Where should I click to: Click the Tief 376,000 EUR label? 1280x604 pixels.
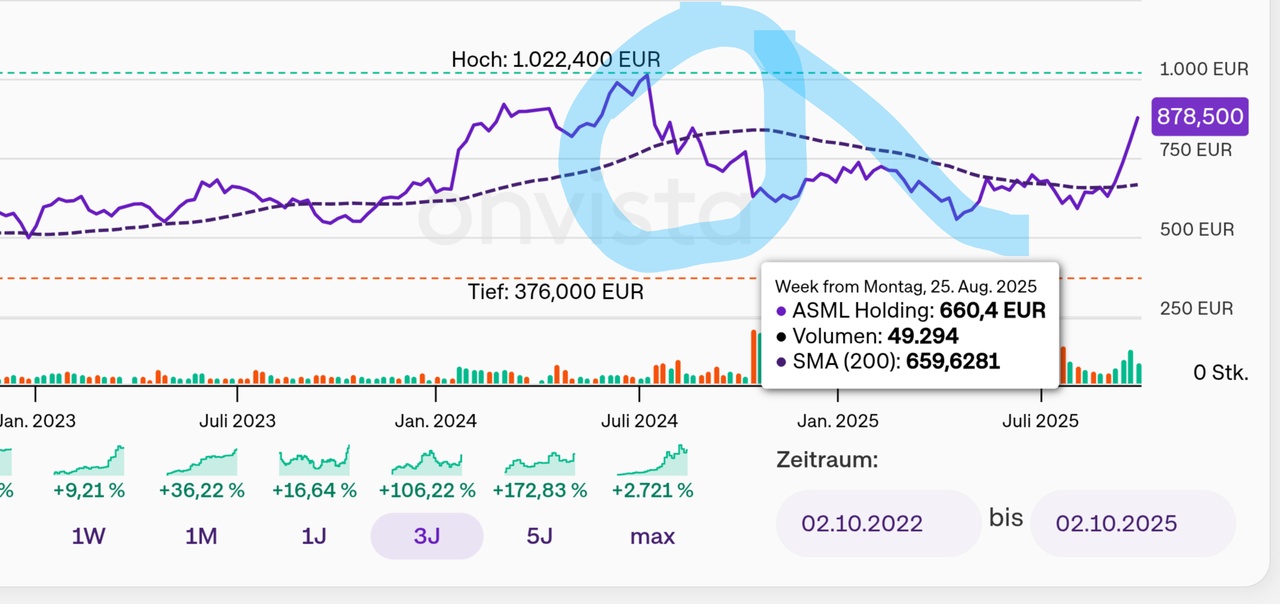[556, 292]
